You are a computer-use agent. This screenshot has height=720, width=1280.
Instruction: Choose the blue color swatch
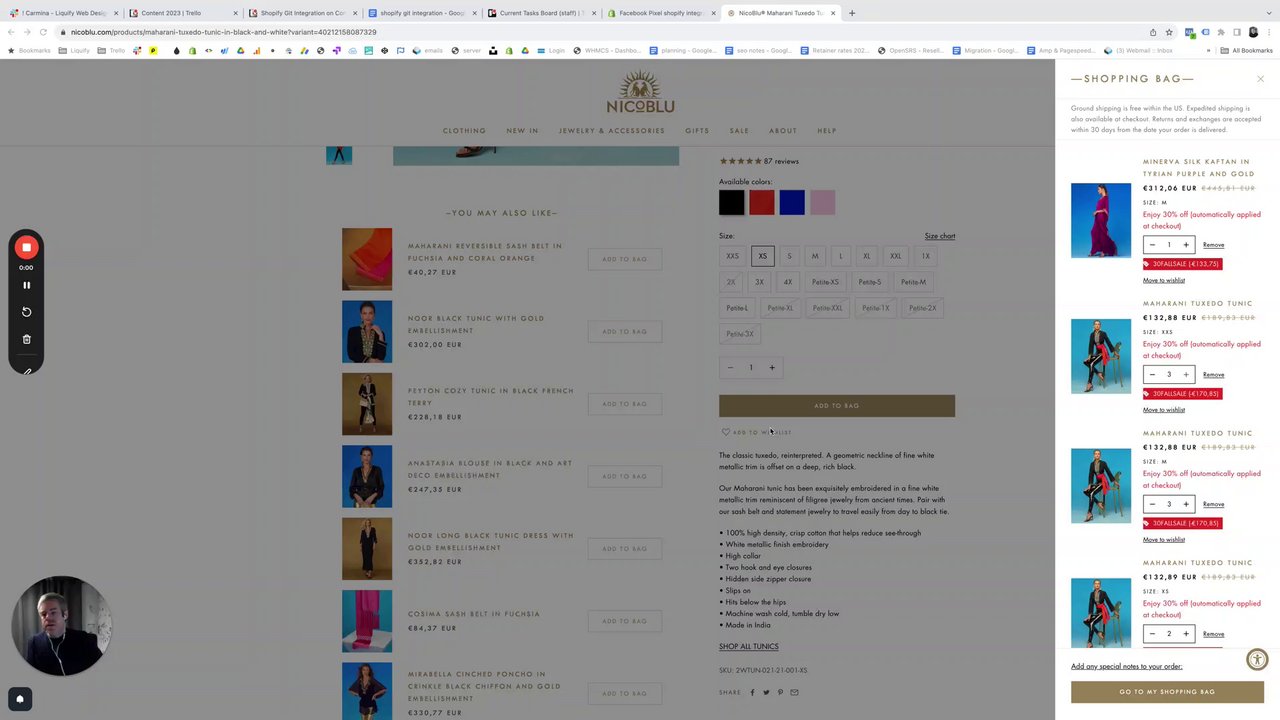pos(792,203)
